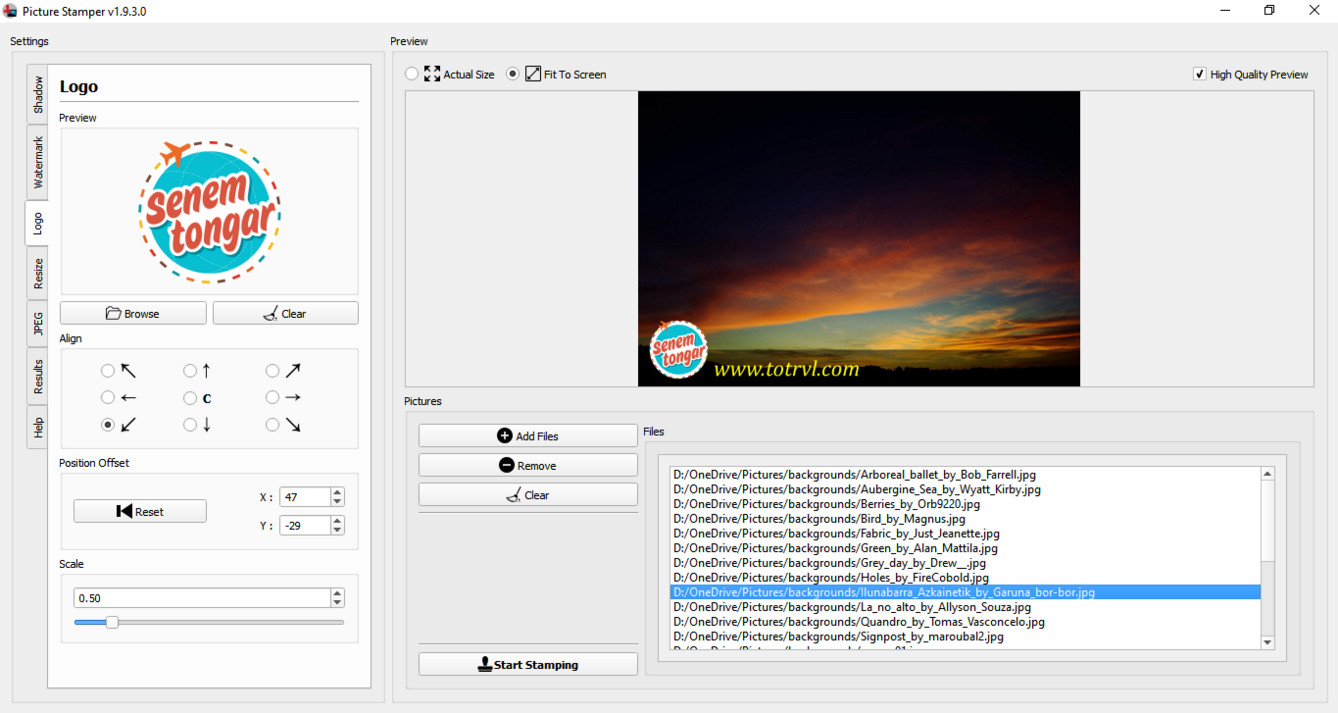This screenshot has width=1338, height=713.
Task: Browse for a logo file
Action: (x=133, y=313)
